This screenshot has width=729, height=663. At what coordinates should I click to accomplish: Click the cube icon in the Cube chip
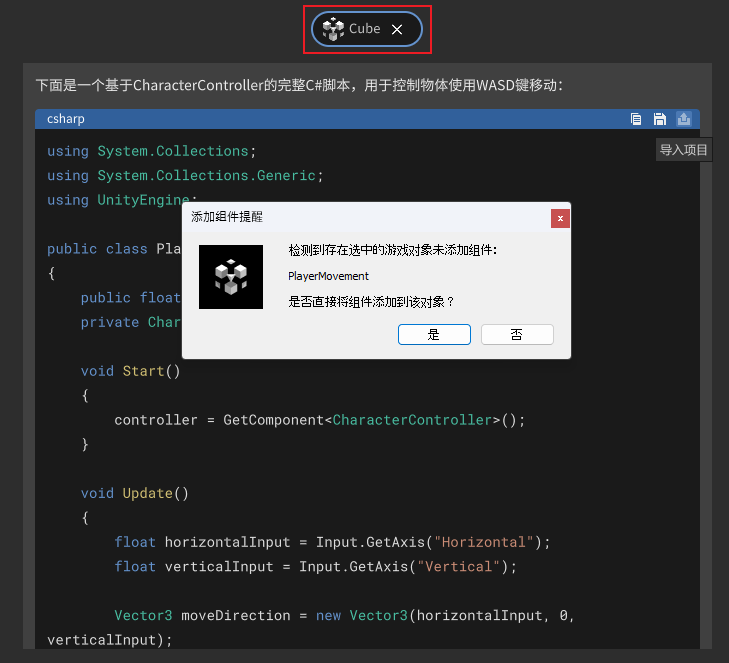click(333, 29)
